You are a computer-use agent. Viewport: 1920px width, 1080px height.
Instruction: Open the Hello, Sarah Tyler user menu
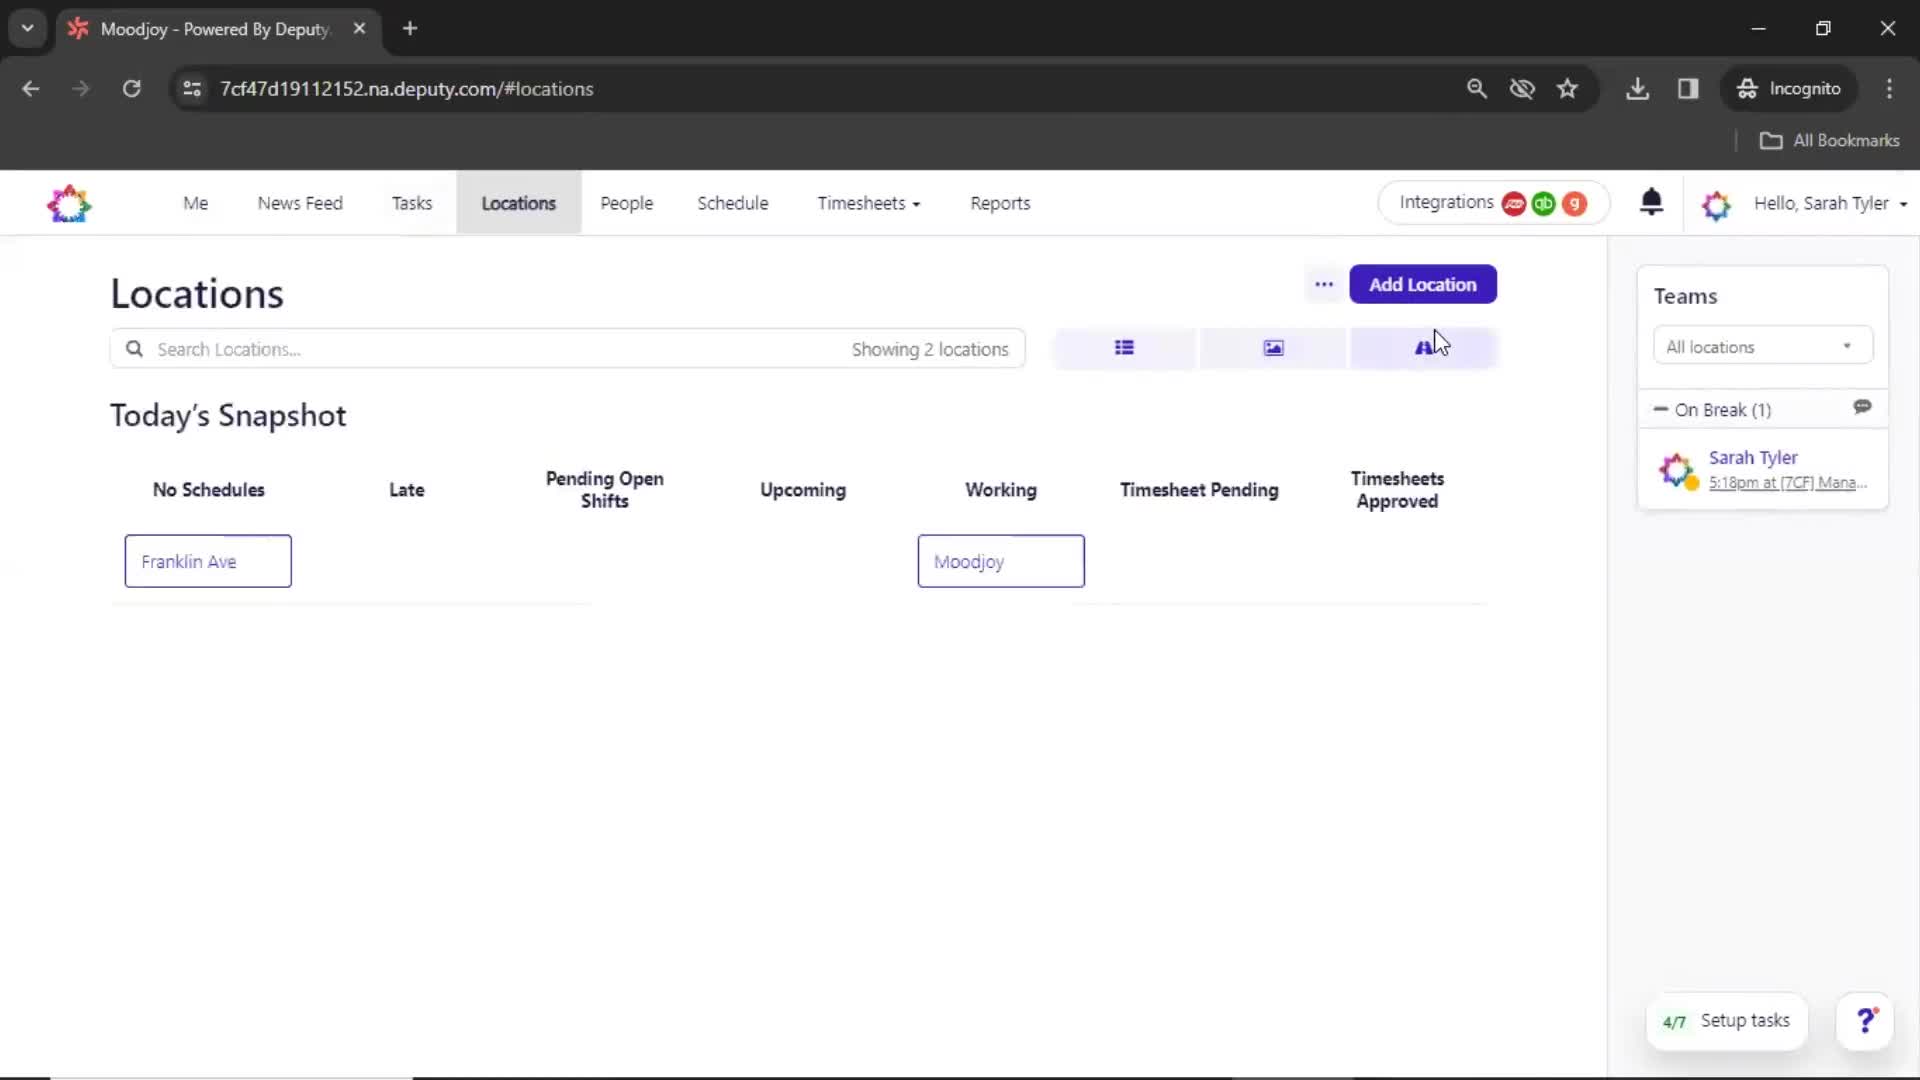pos(1830,204)
